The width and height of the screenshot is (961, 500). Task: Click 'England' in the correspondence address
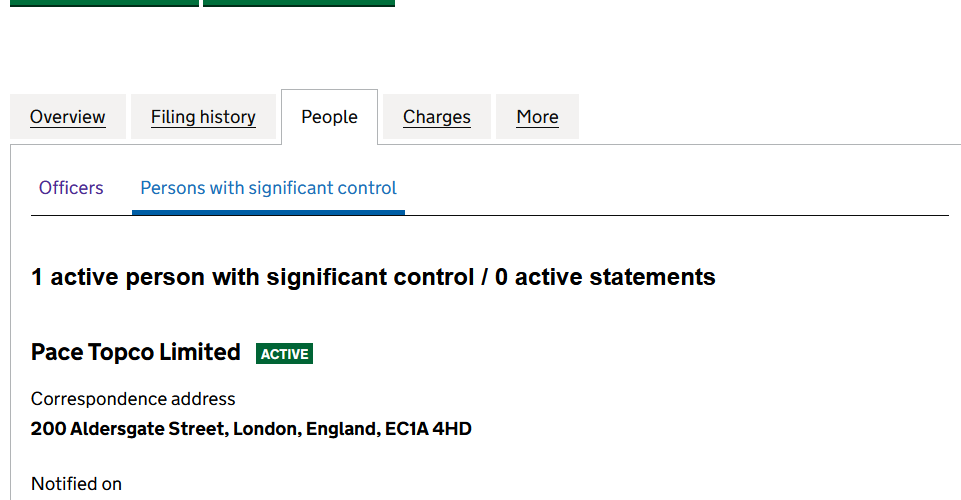[x=342, y=429]
